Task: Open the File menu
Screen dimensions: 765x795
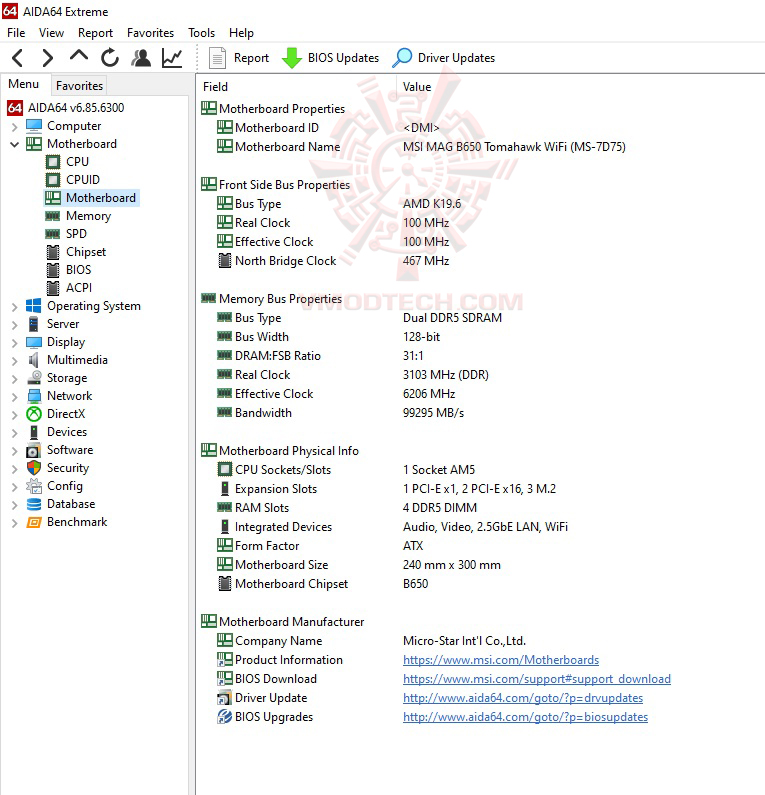Action: pos(16,33)
